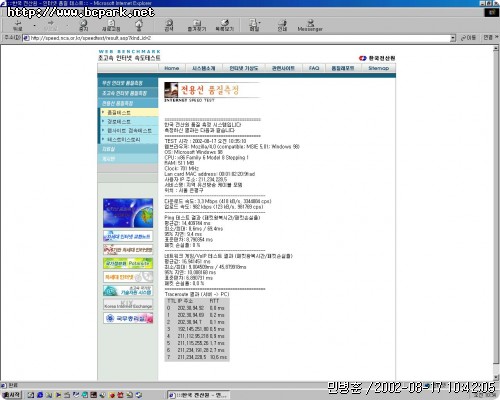500x400 pixels.
Task: Click the Web Benchmark site title logo
Action: [x=130, y=55]
